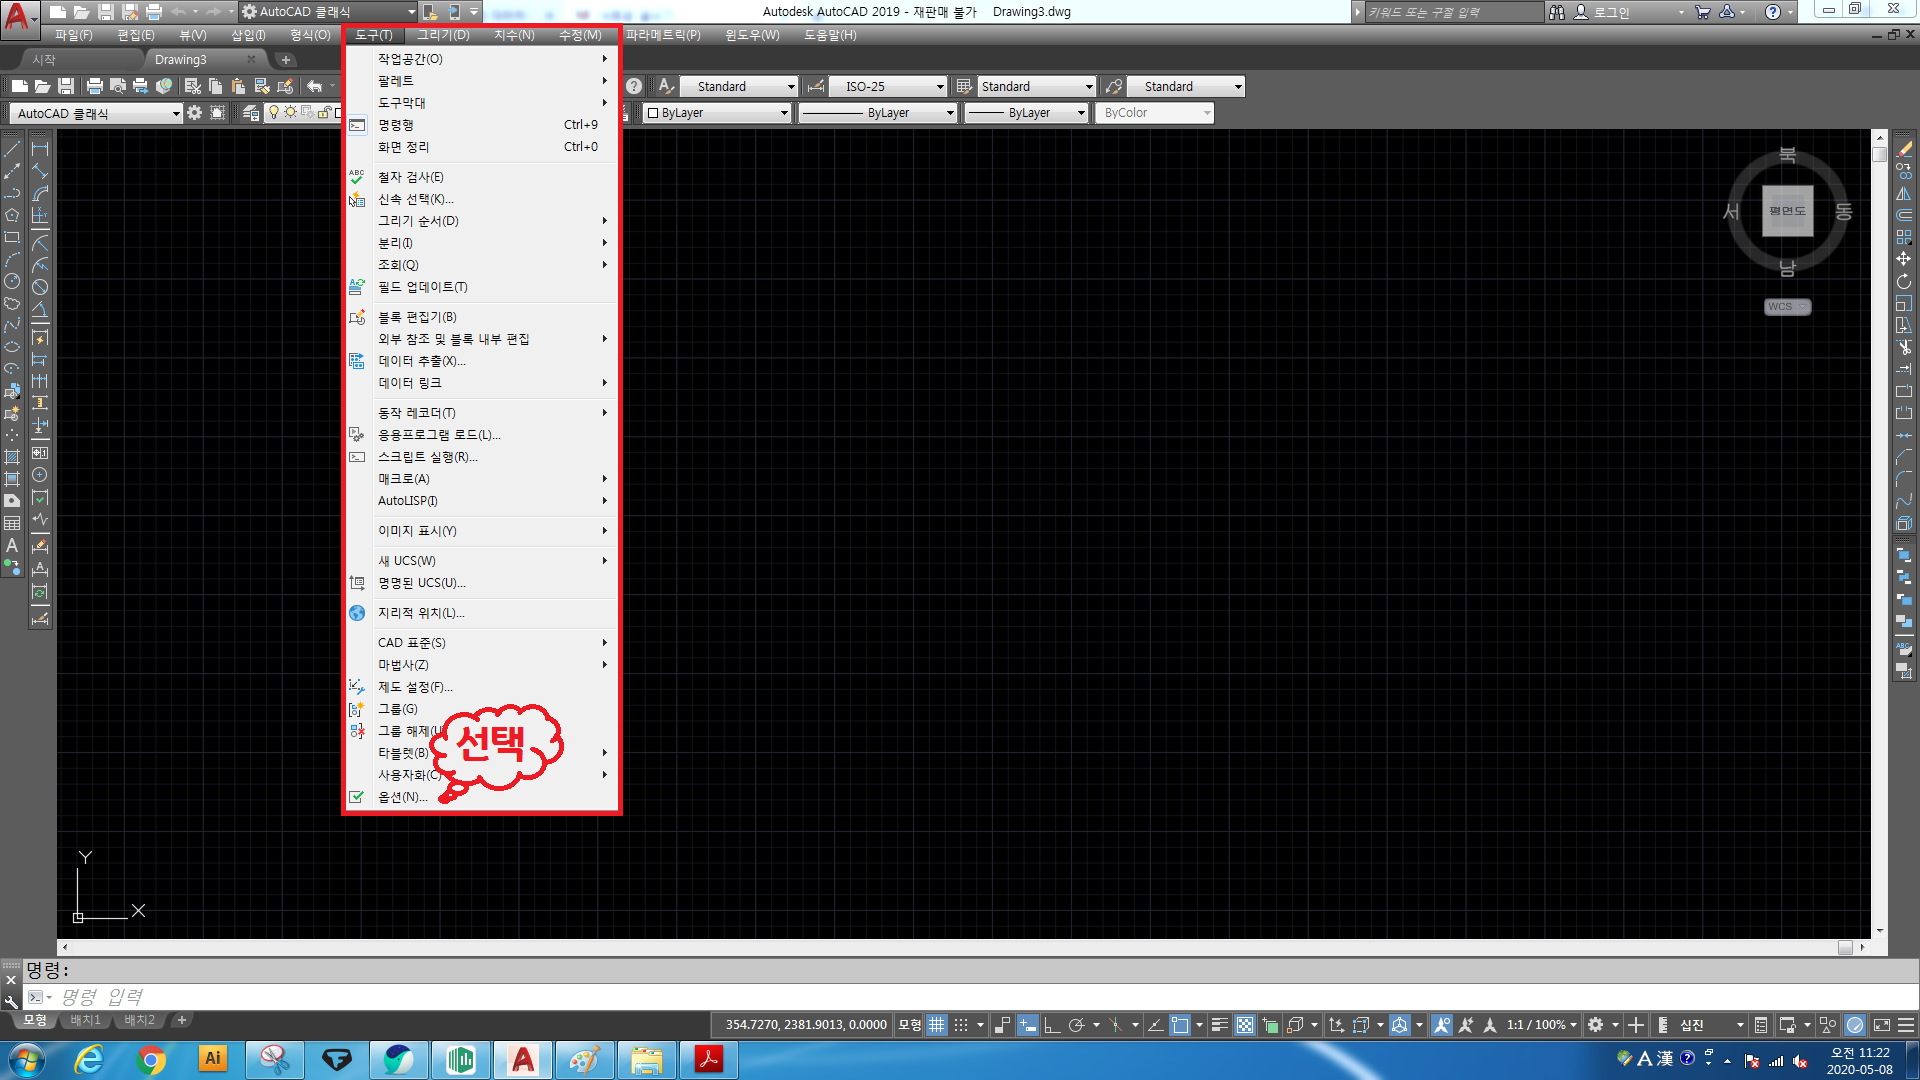Open Chrome from the Windows taskbar
This screenshot has height=1080, width=1920.
click(x=151, y=1059)
